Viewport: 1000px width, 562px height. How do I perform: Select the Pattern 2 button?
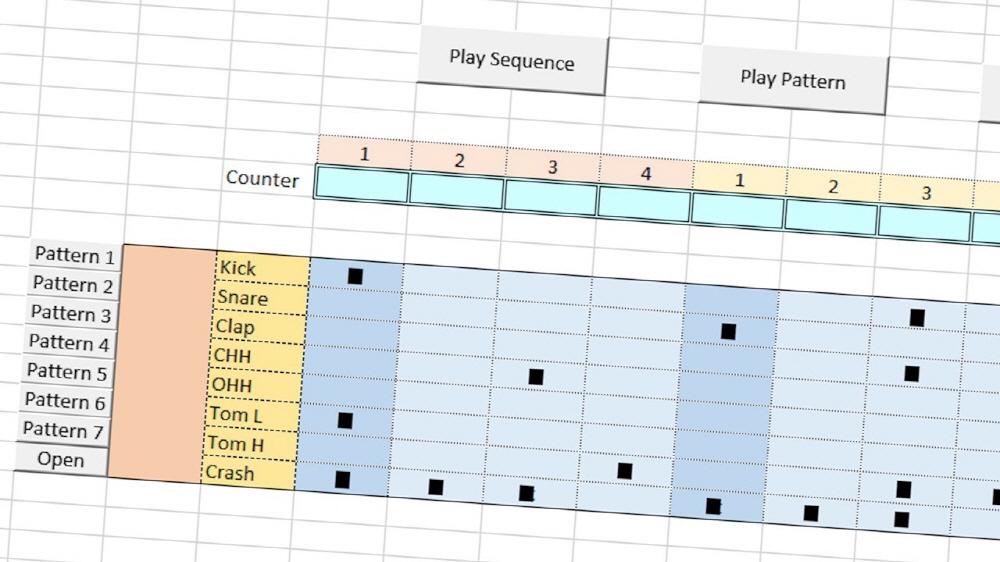click(72, 286)
